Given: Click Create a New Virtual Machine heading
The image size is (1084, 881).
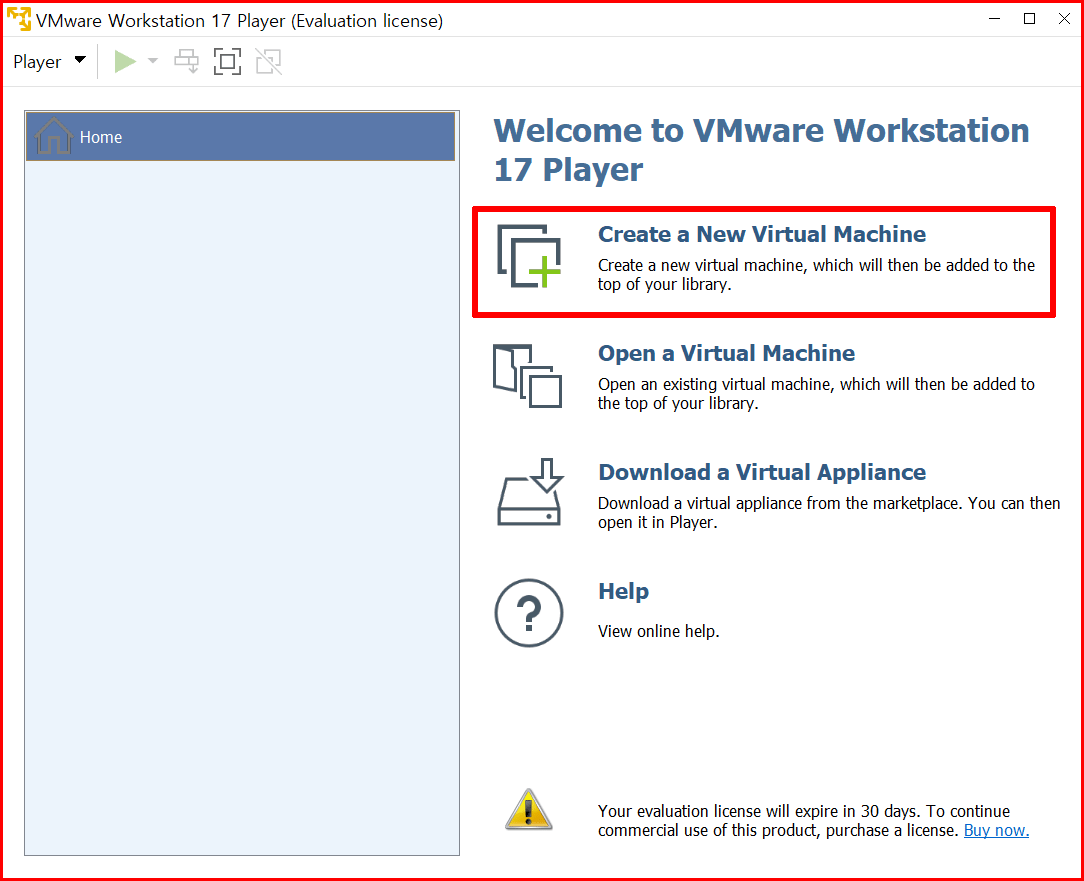Looking at the screenshot, I should (x=762, y=234).
